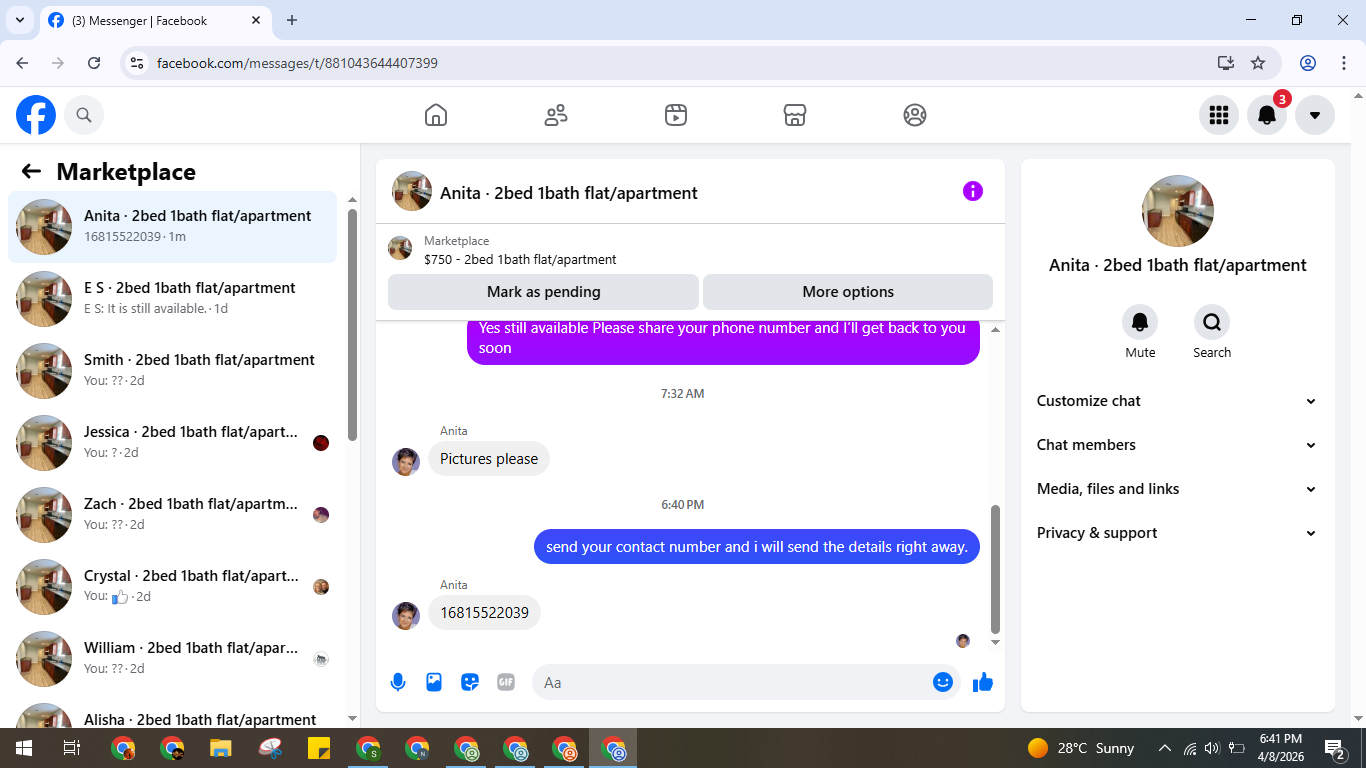The height and width of the screenshot is (768, 1366).
Task: Record a voice clip microphone icon
Action: 398,682
